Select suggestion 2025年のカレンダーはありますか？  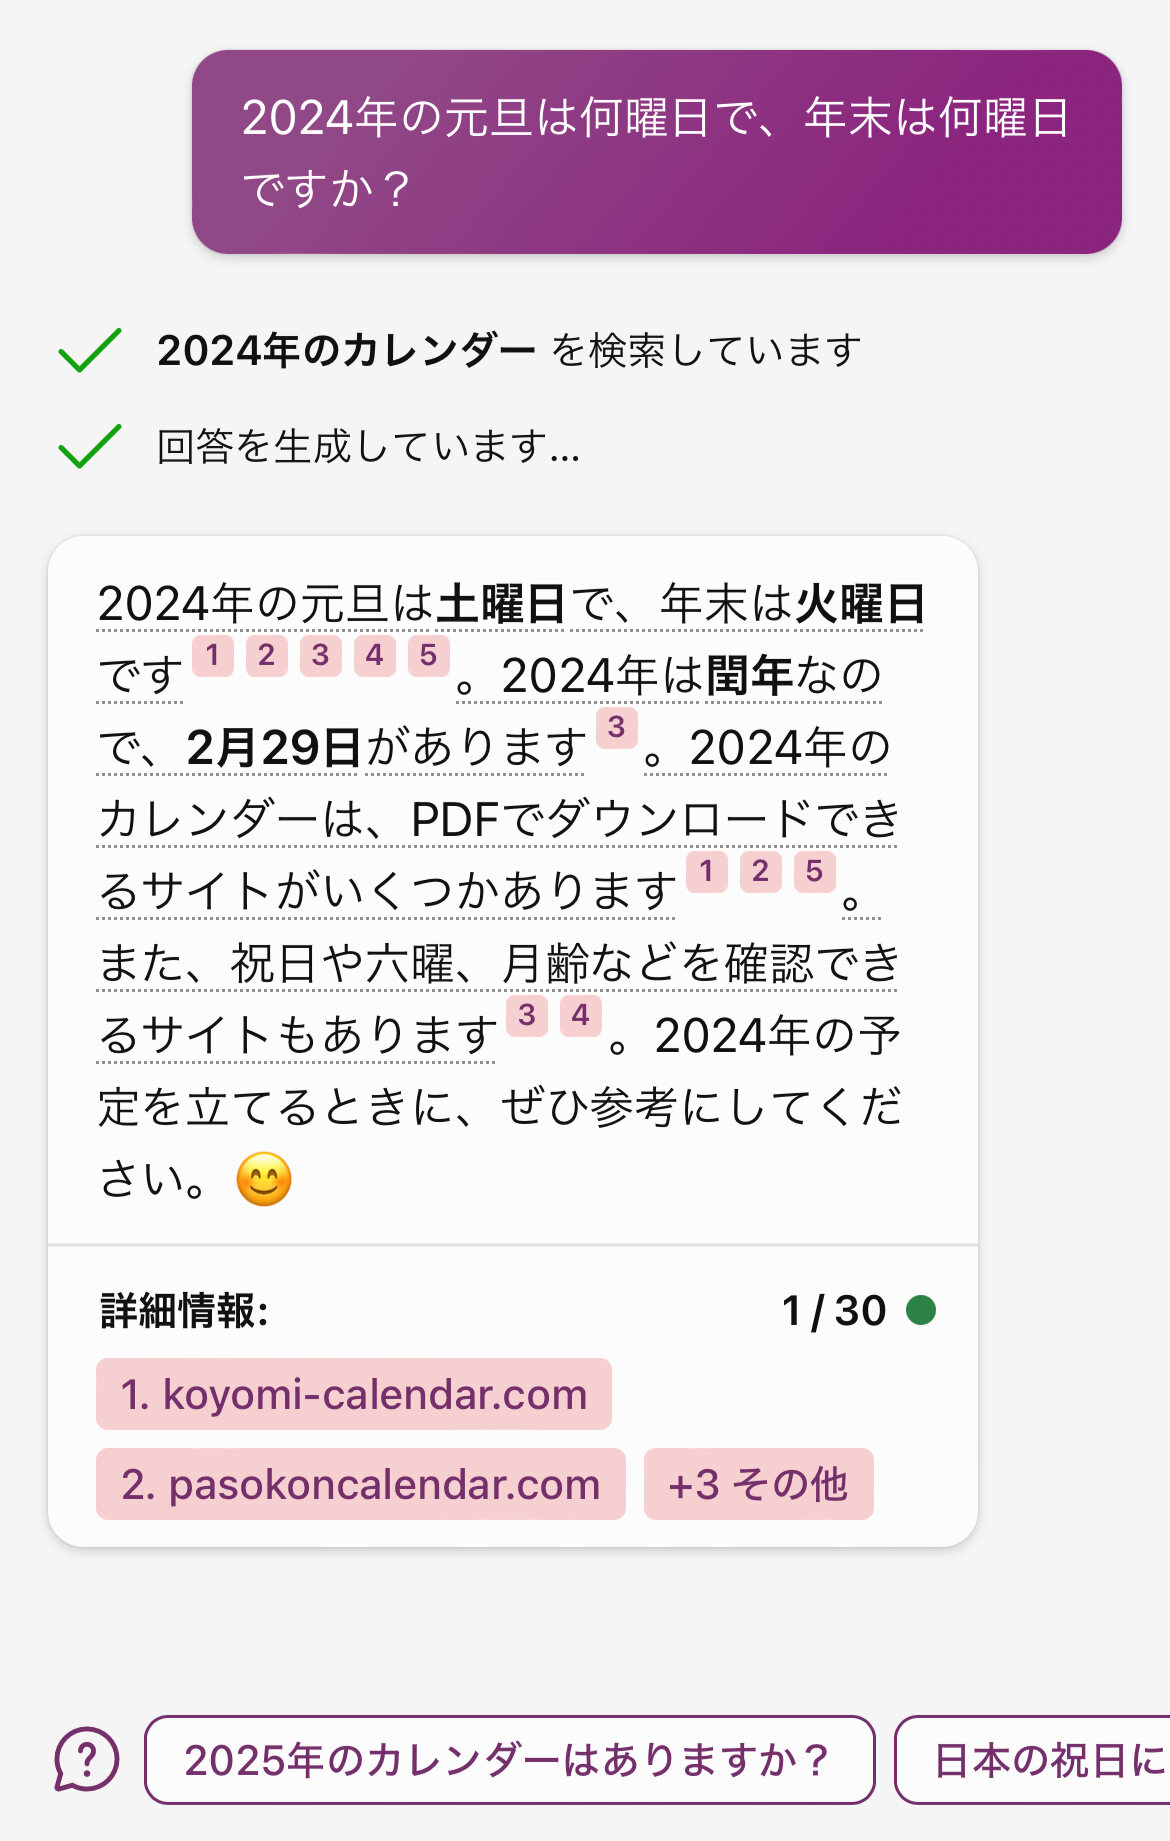coord(509,1760)
